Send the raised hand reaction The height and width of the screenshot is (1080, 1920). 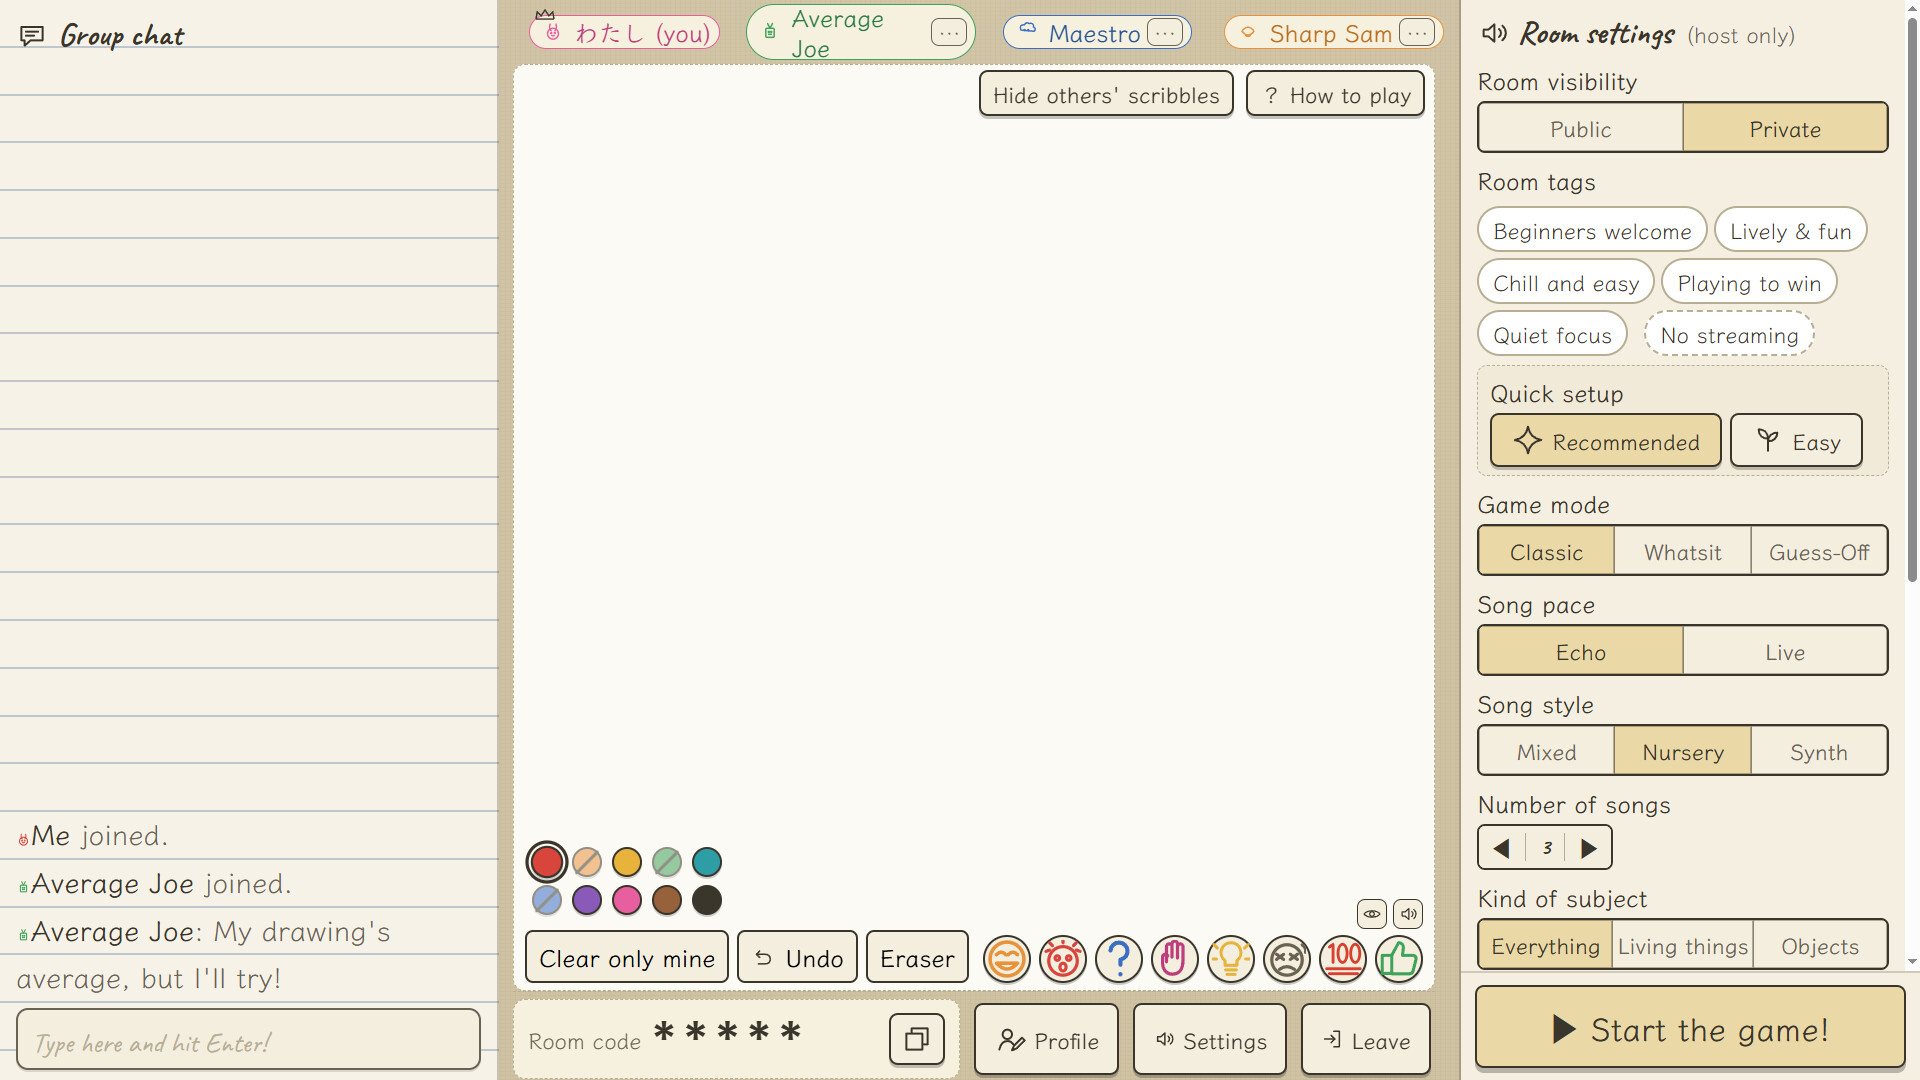pyautogui.click(x=1174, y=959)
